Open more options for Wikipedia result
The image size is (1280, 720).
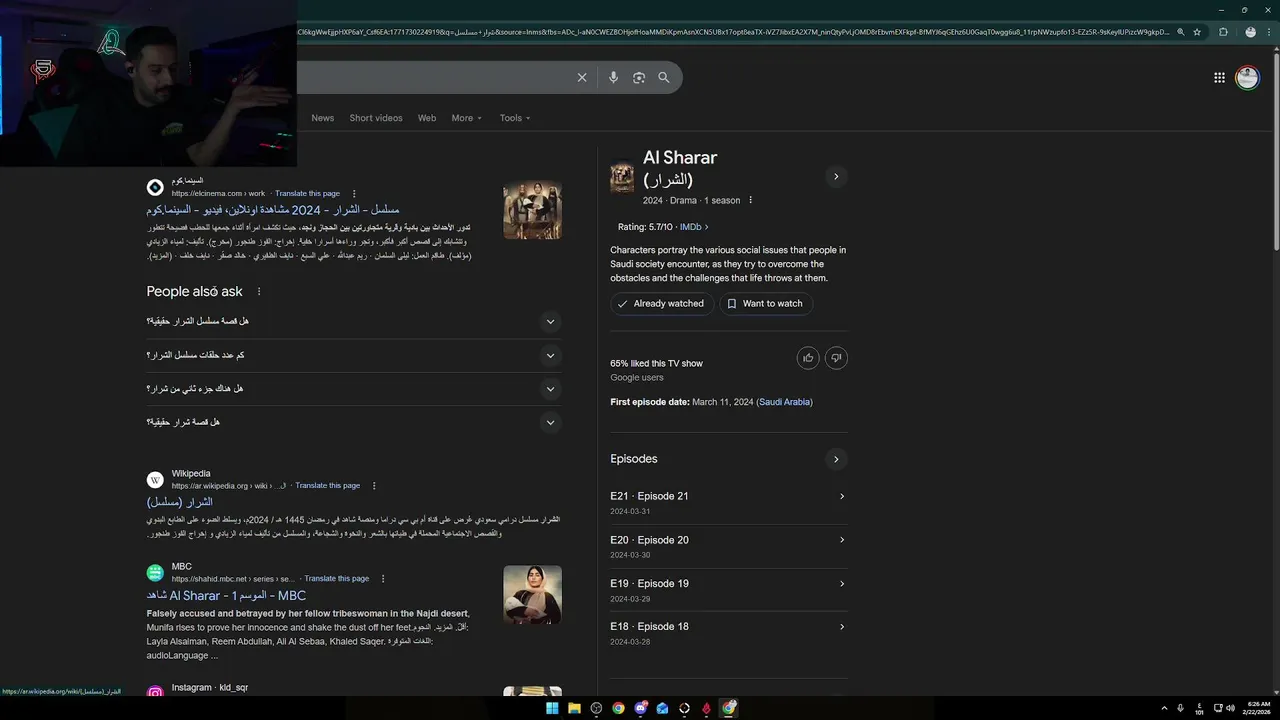[374, 486]
